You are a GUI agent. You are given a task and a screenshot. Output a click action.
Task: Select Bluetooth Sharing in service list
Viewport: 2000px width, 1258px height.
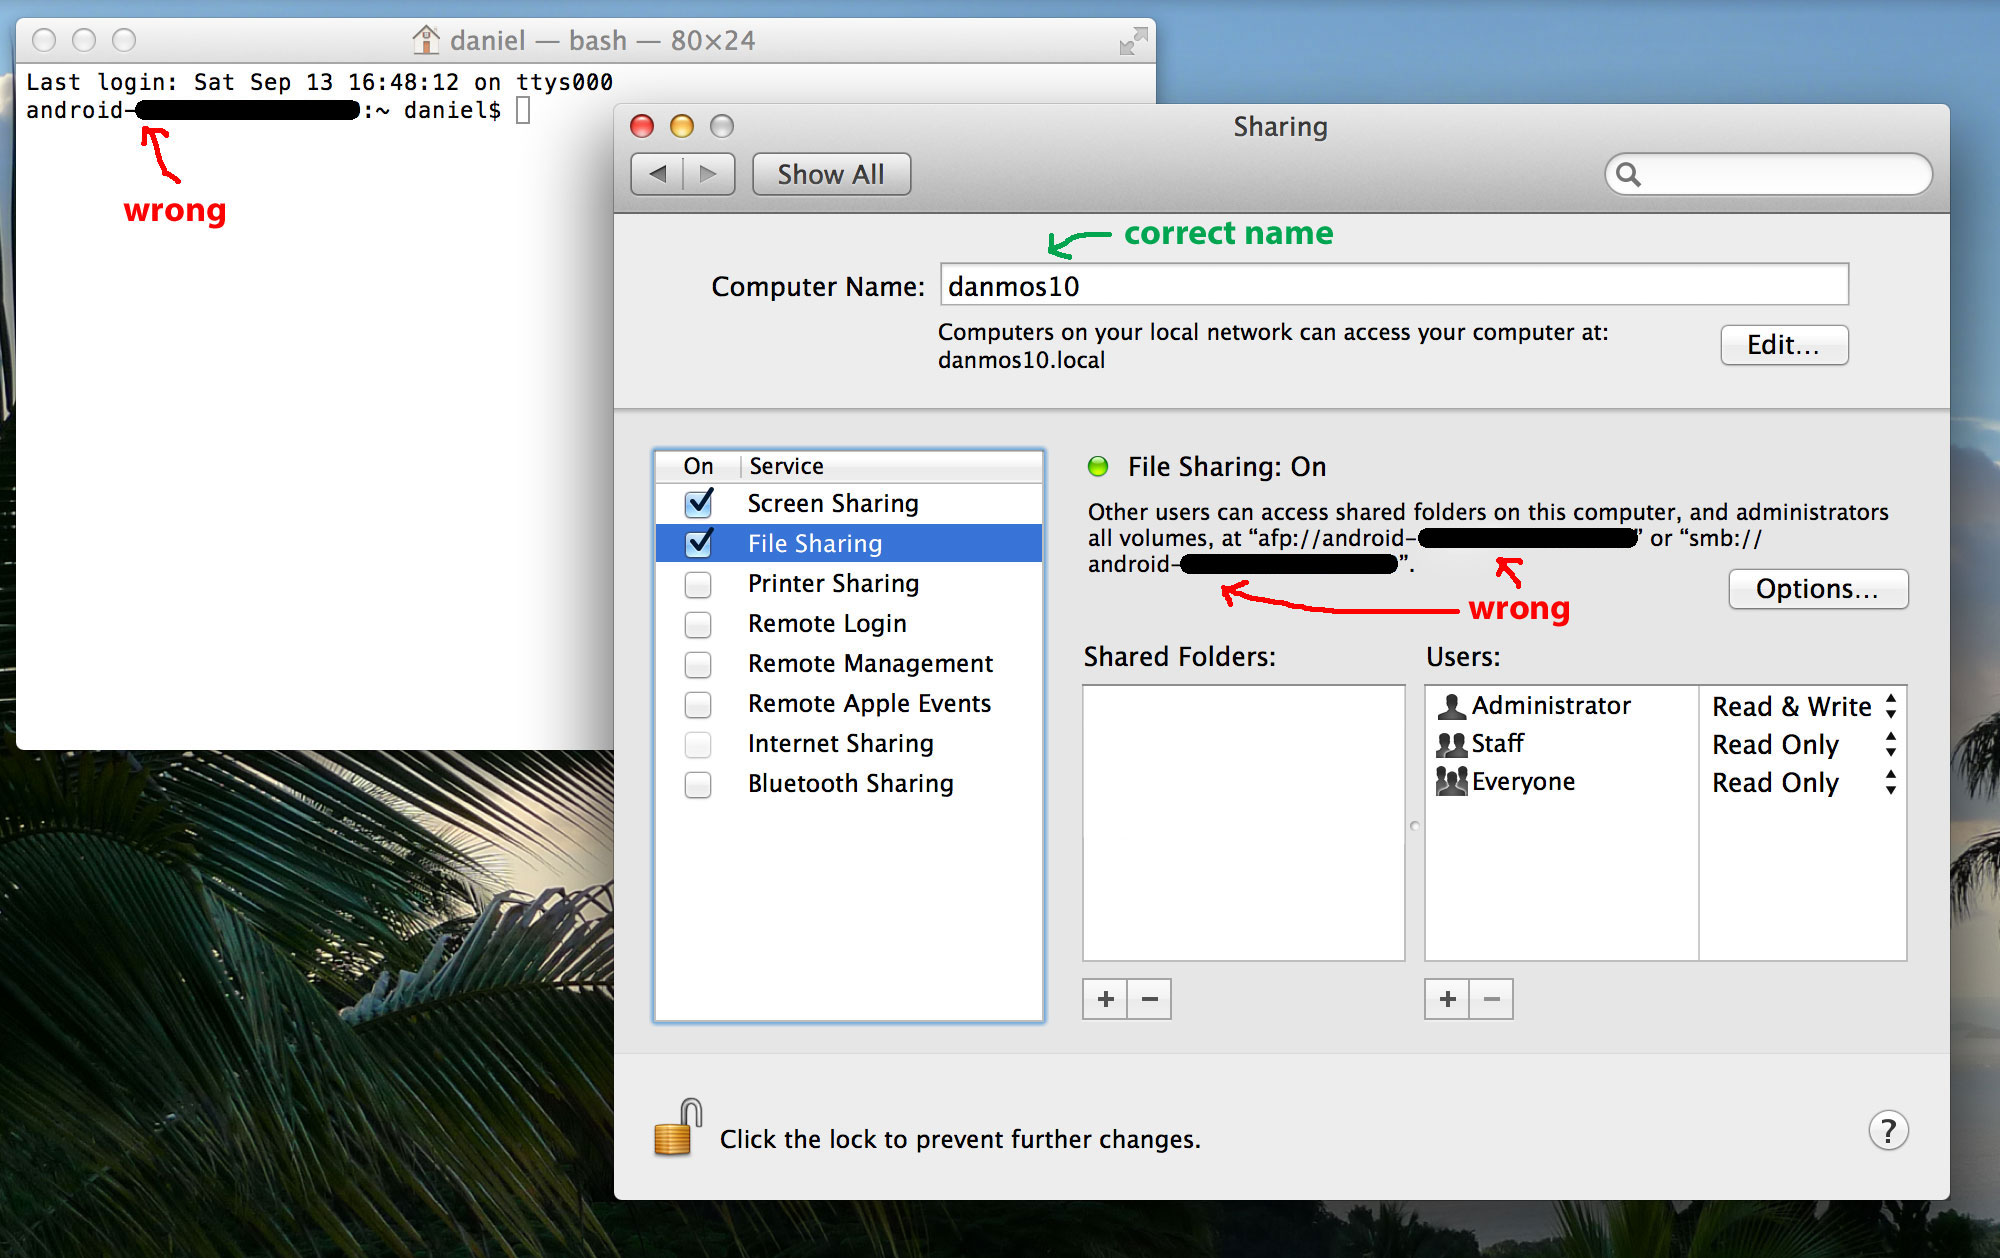coord(850,784)
